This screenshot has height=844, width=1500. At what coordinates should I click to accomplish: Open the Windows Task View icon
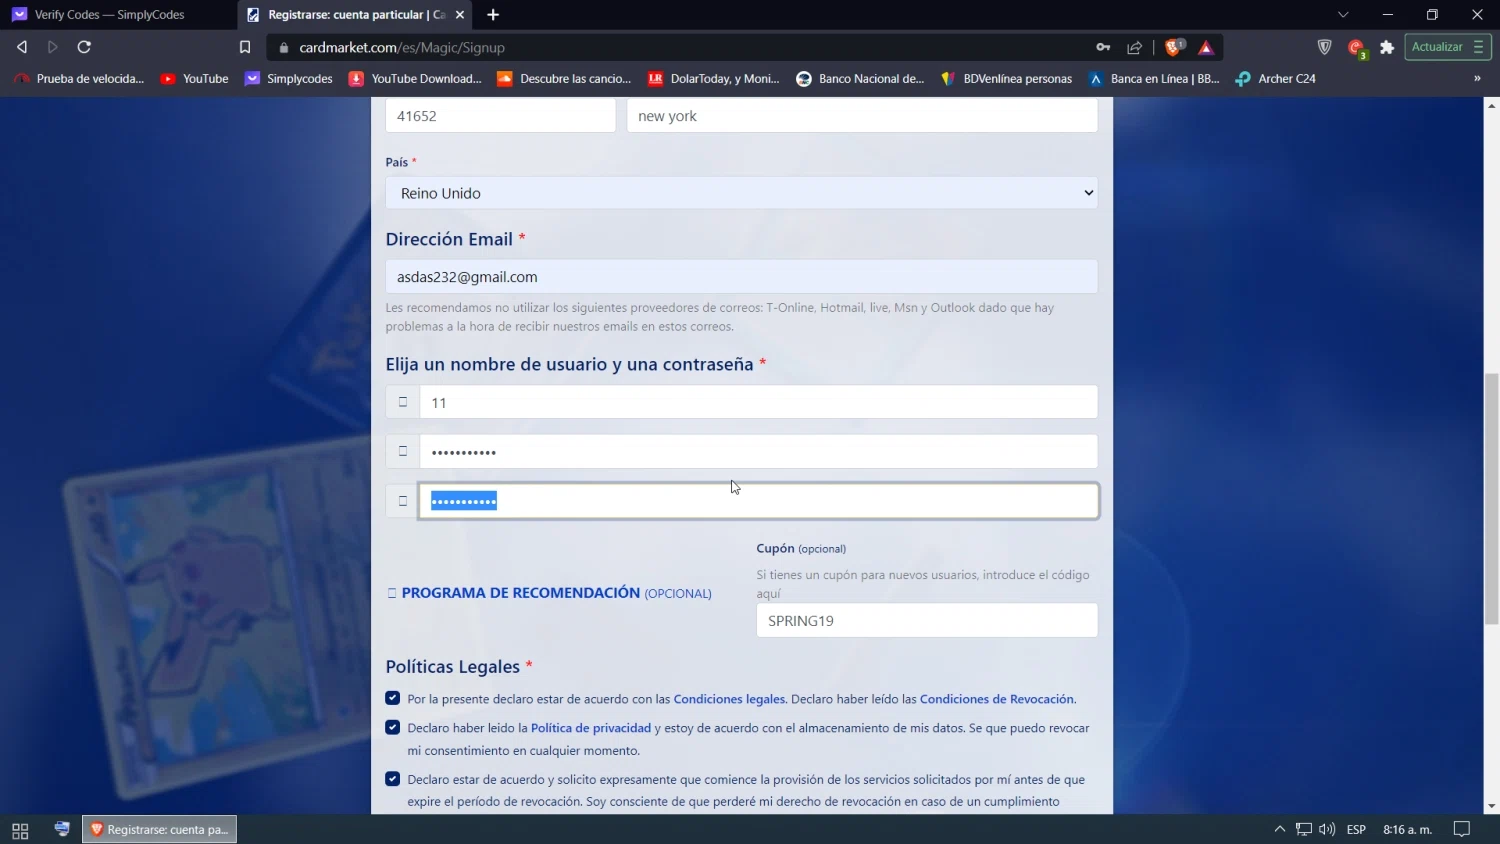click(x=20, y=830)
